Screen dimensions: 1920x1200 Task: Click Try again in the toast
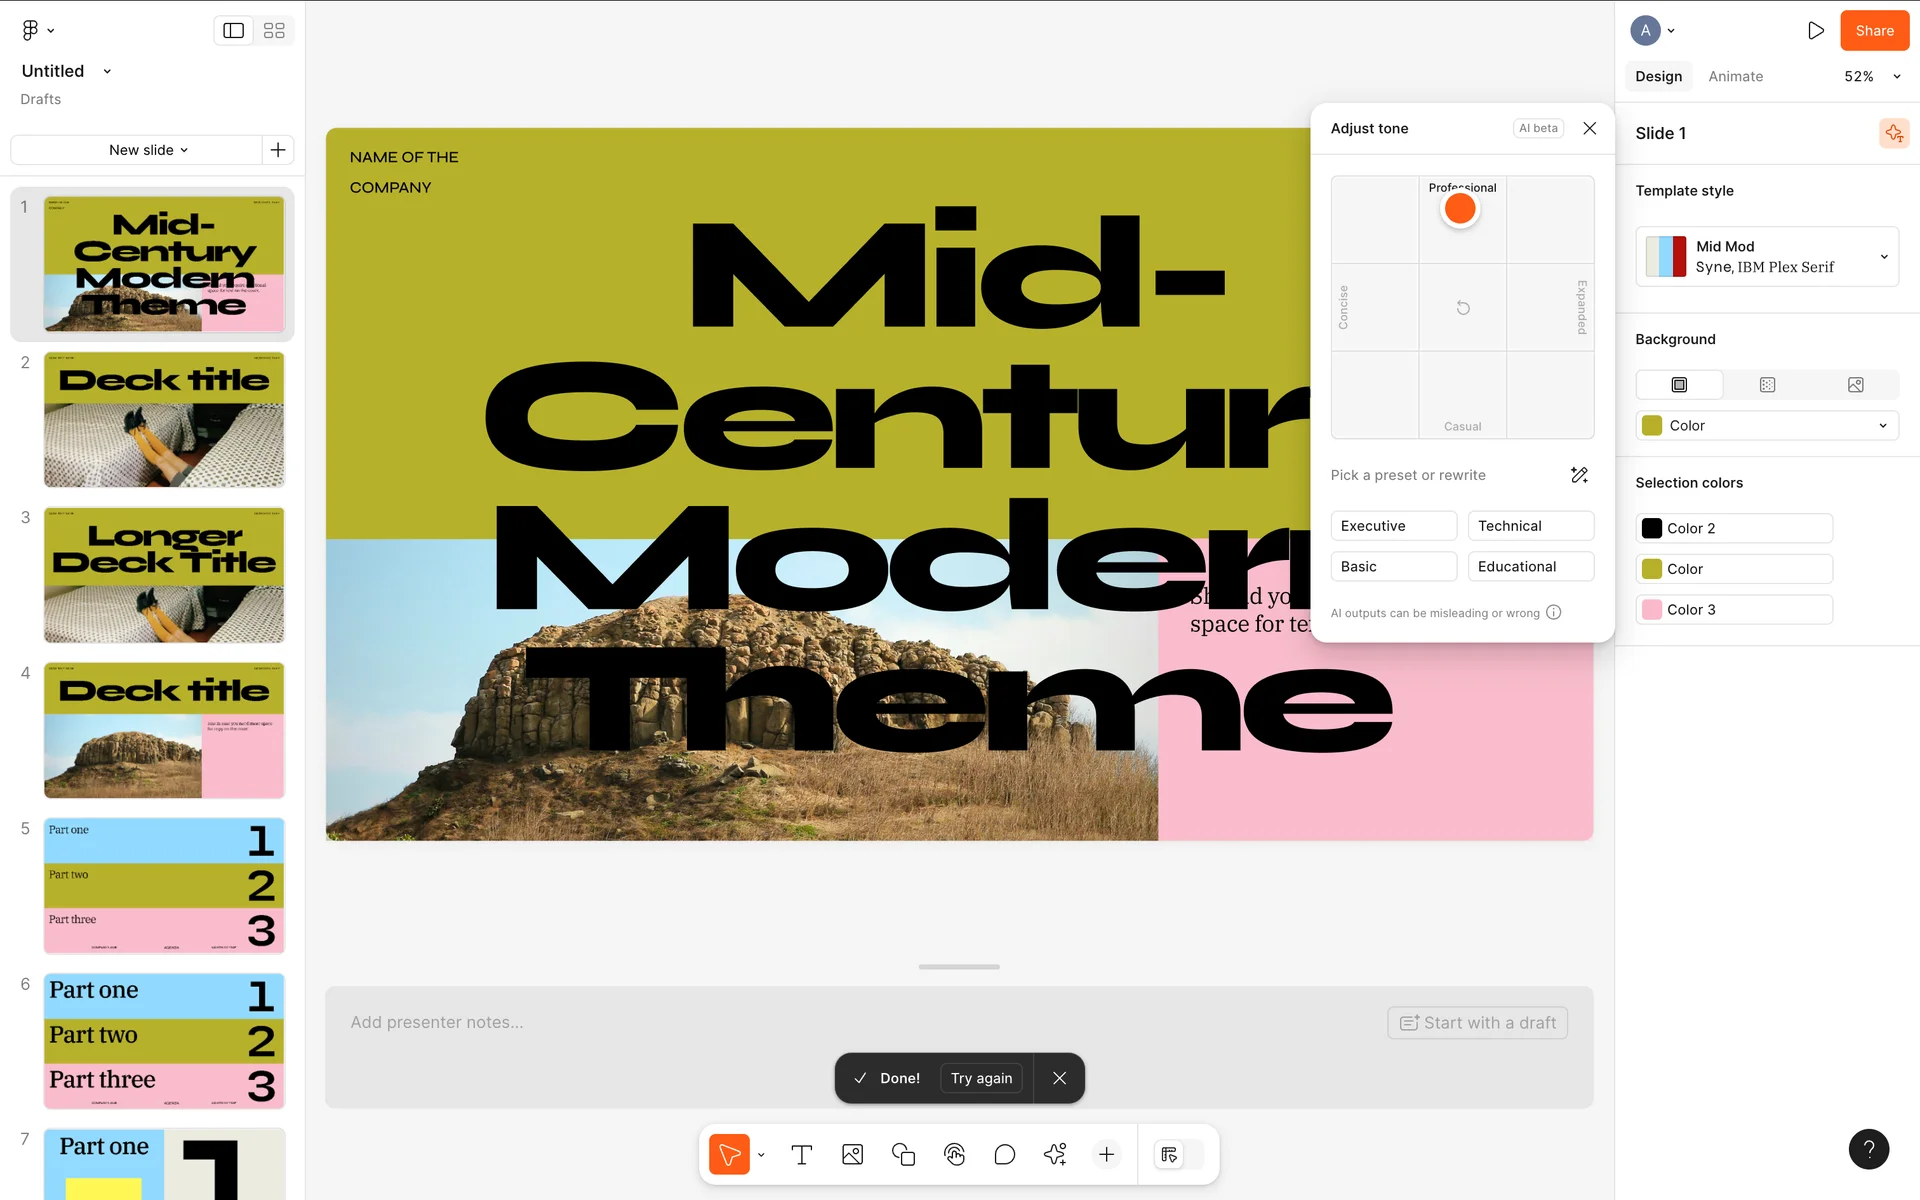981,1078
